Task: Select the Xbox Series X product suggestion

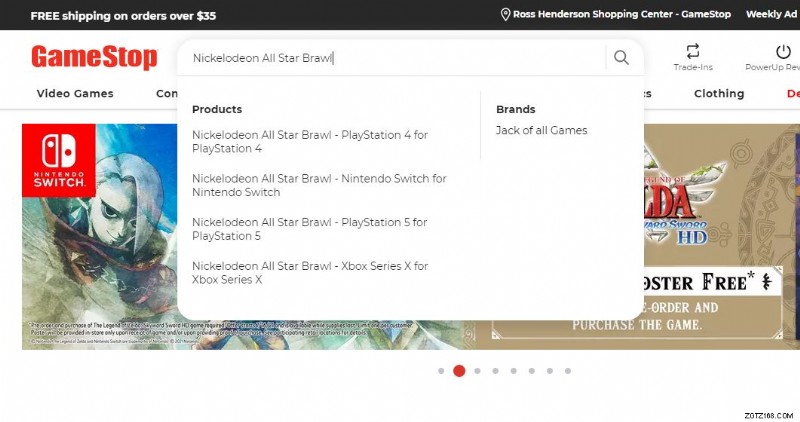Action: pyautogui.click(x=310, y=273)
